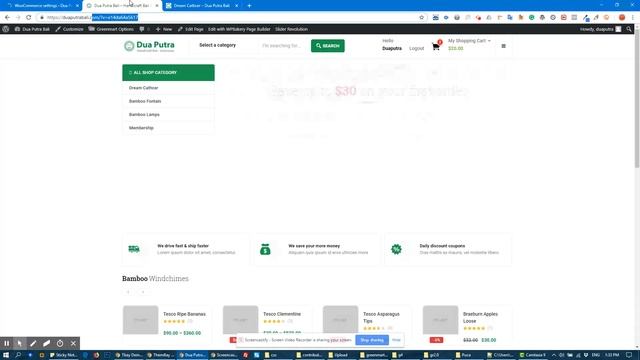Close the Dream Catcher browser tab
This screenshot has width=640, height=360.
(236, 6)
